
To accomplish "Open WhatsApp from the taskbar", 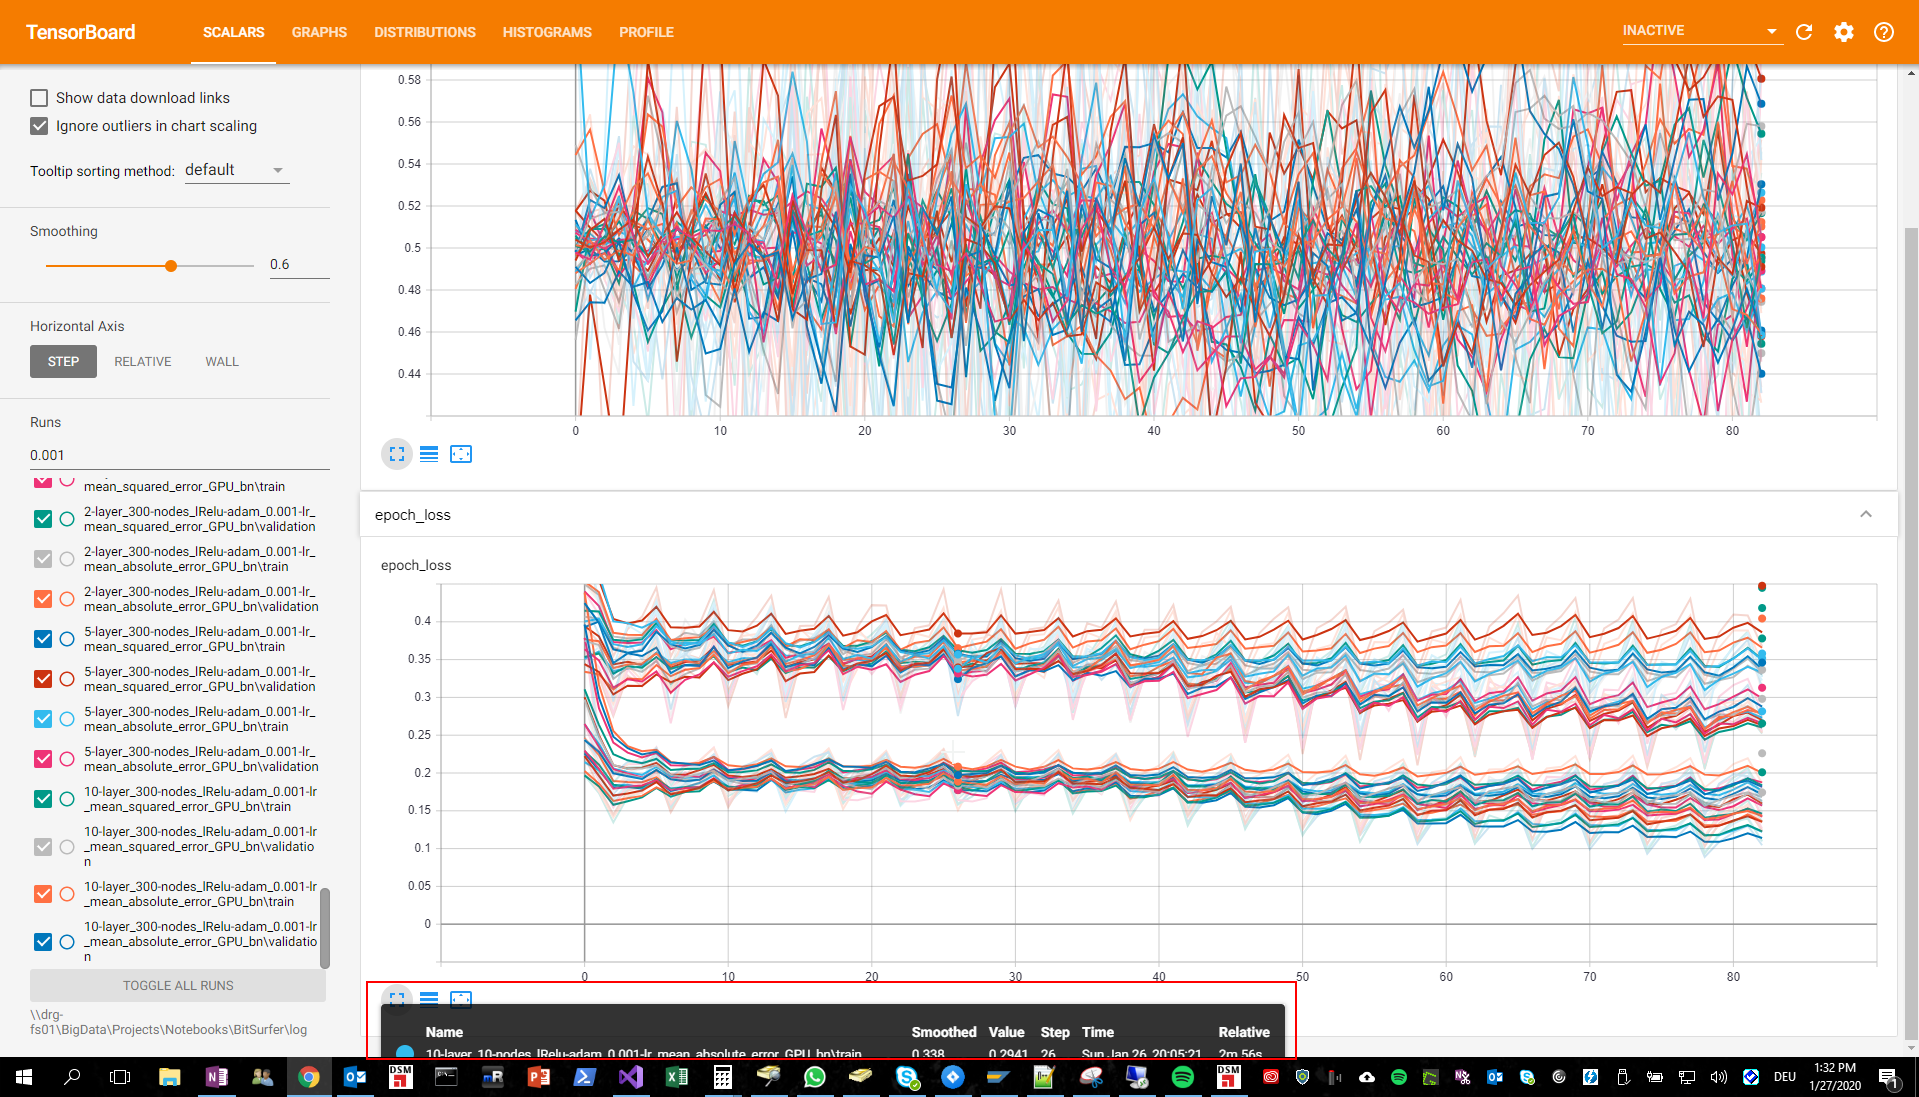I will click(x=815, y=1077).
